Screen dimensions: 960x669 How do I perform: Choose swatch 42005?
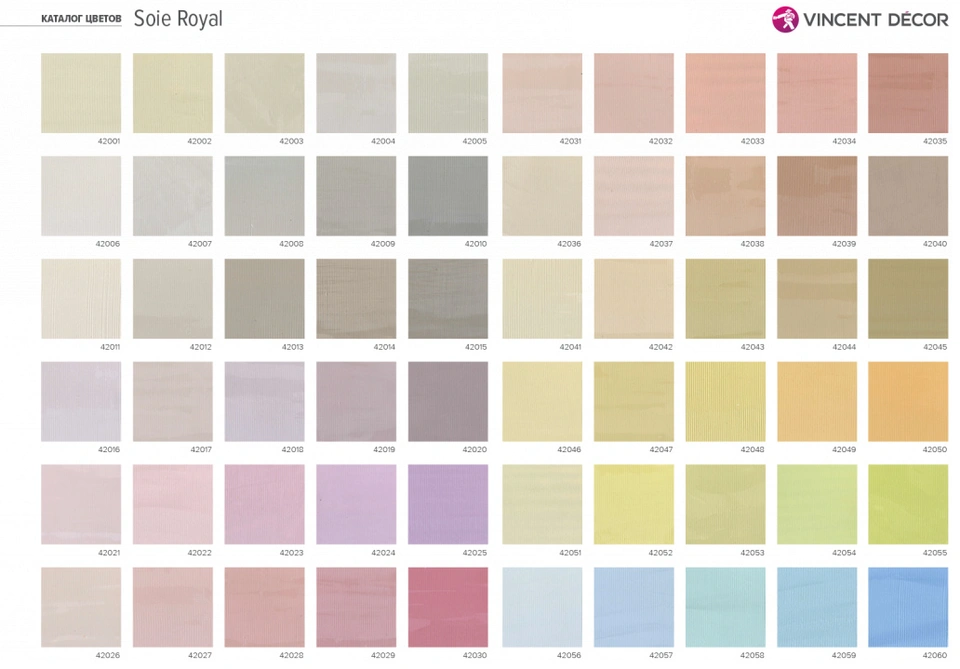pyautogui.click(x=448, y=93)
